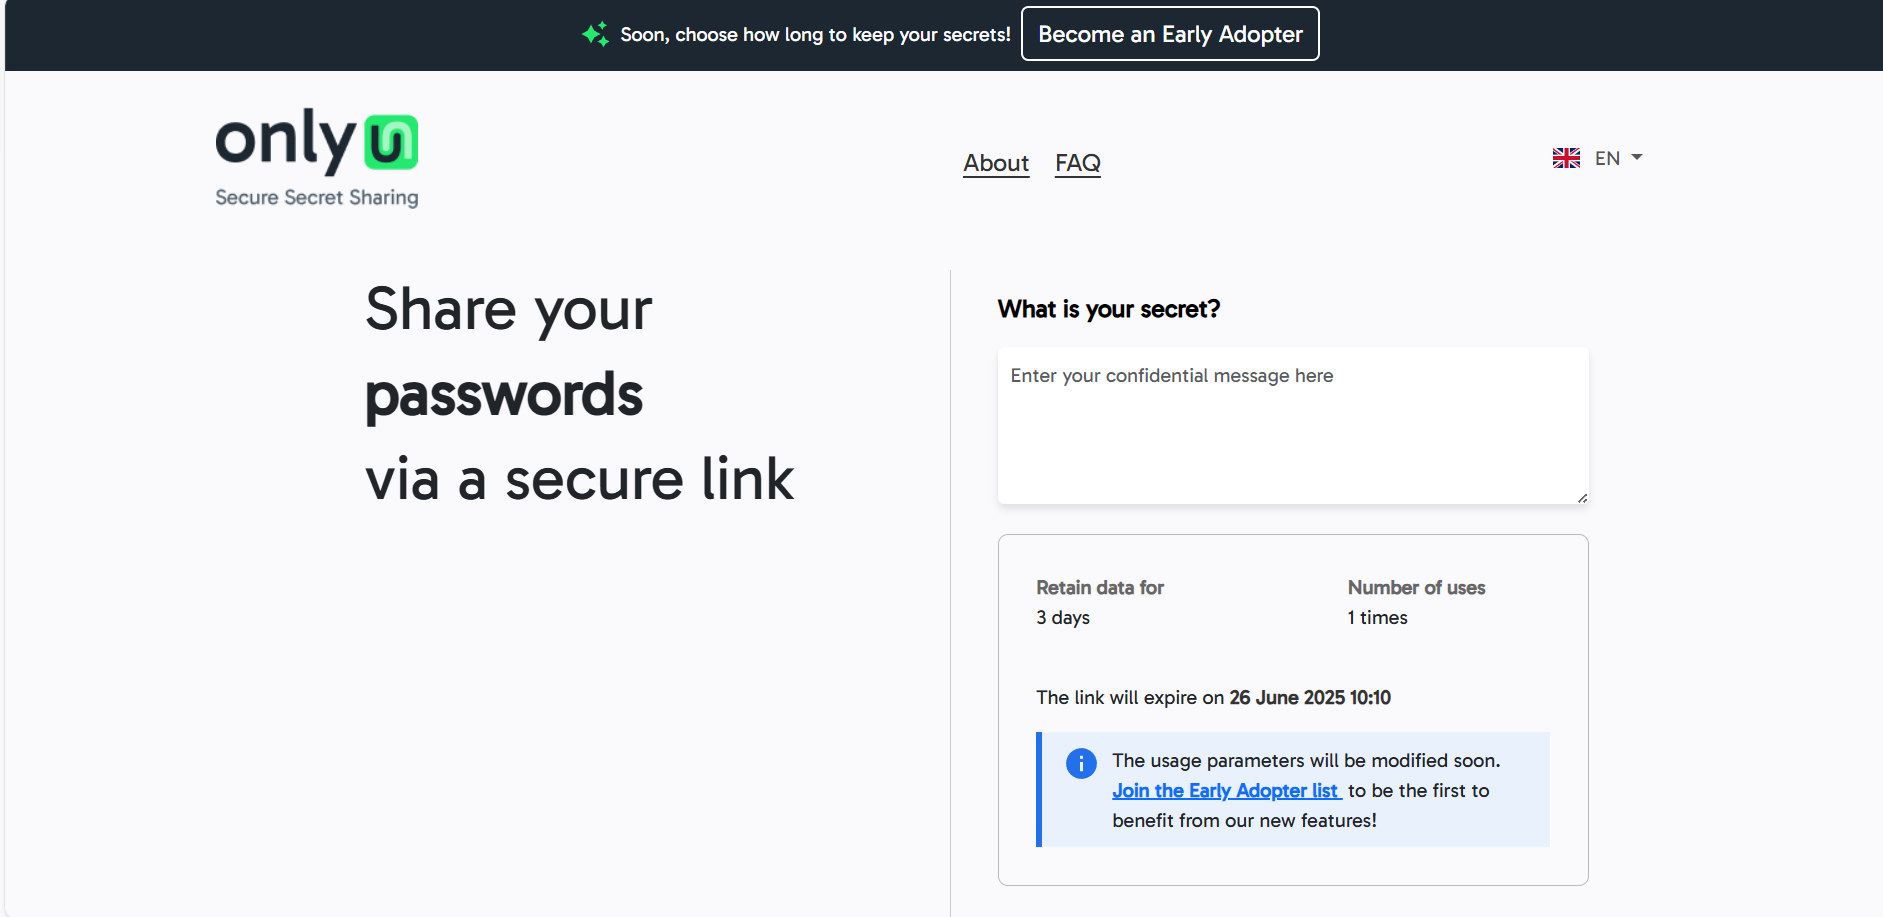Click the Secure Secret Sharing tagline
The height and width of the screenshot is (917, 1883).
(x=317, y=198)
